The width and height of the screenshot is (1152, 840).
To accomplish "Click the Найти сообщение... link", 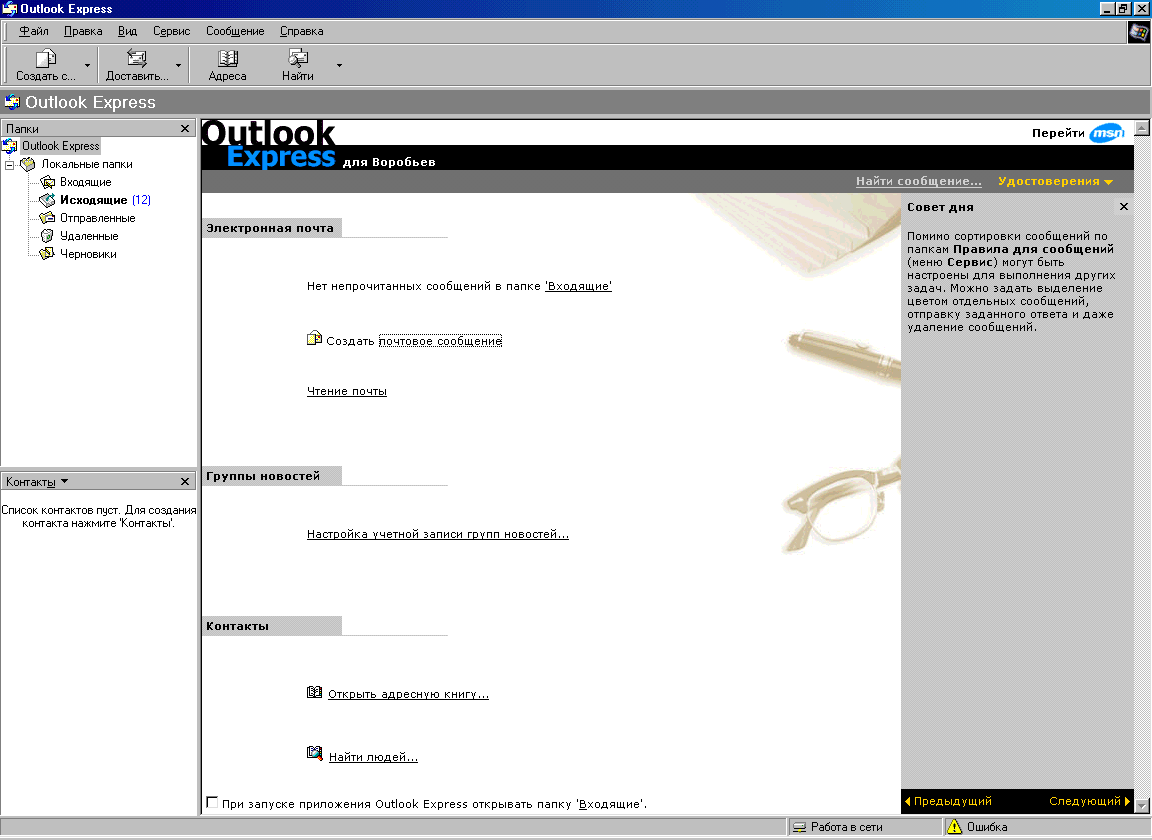I will [918, 182].
